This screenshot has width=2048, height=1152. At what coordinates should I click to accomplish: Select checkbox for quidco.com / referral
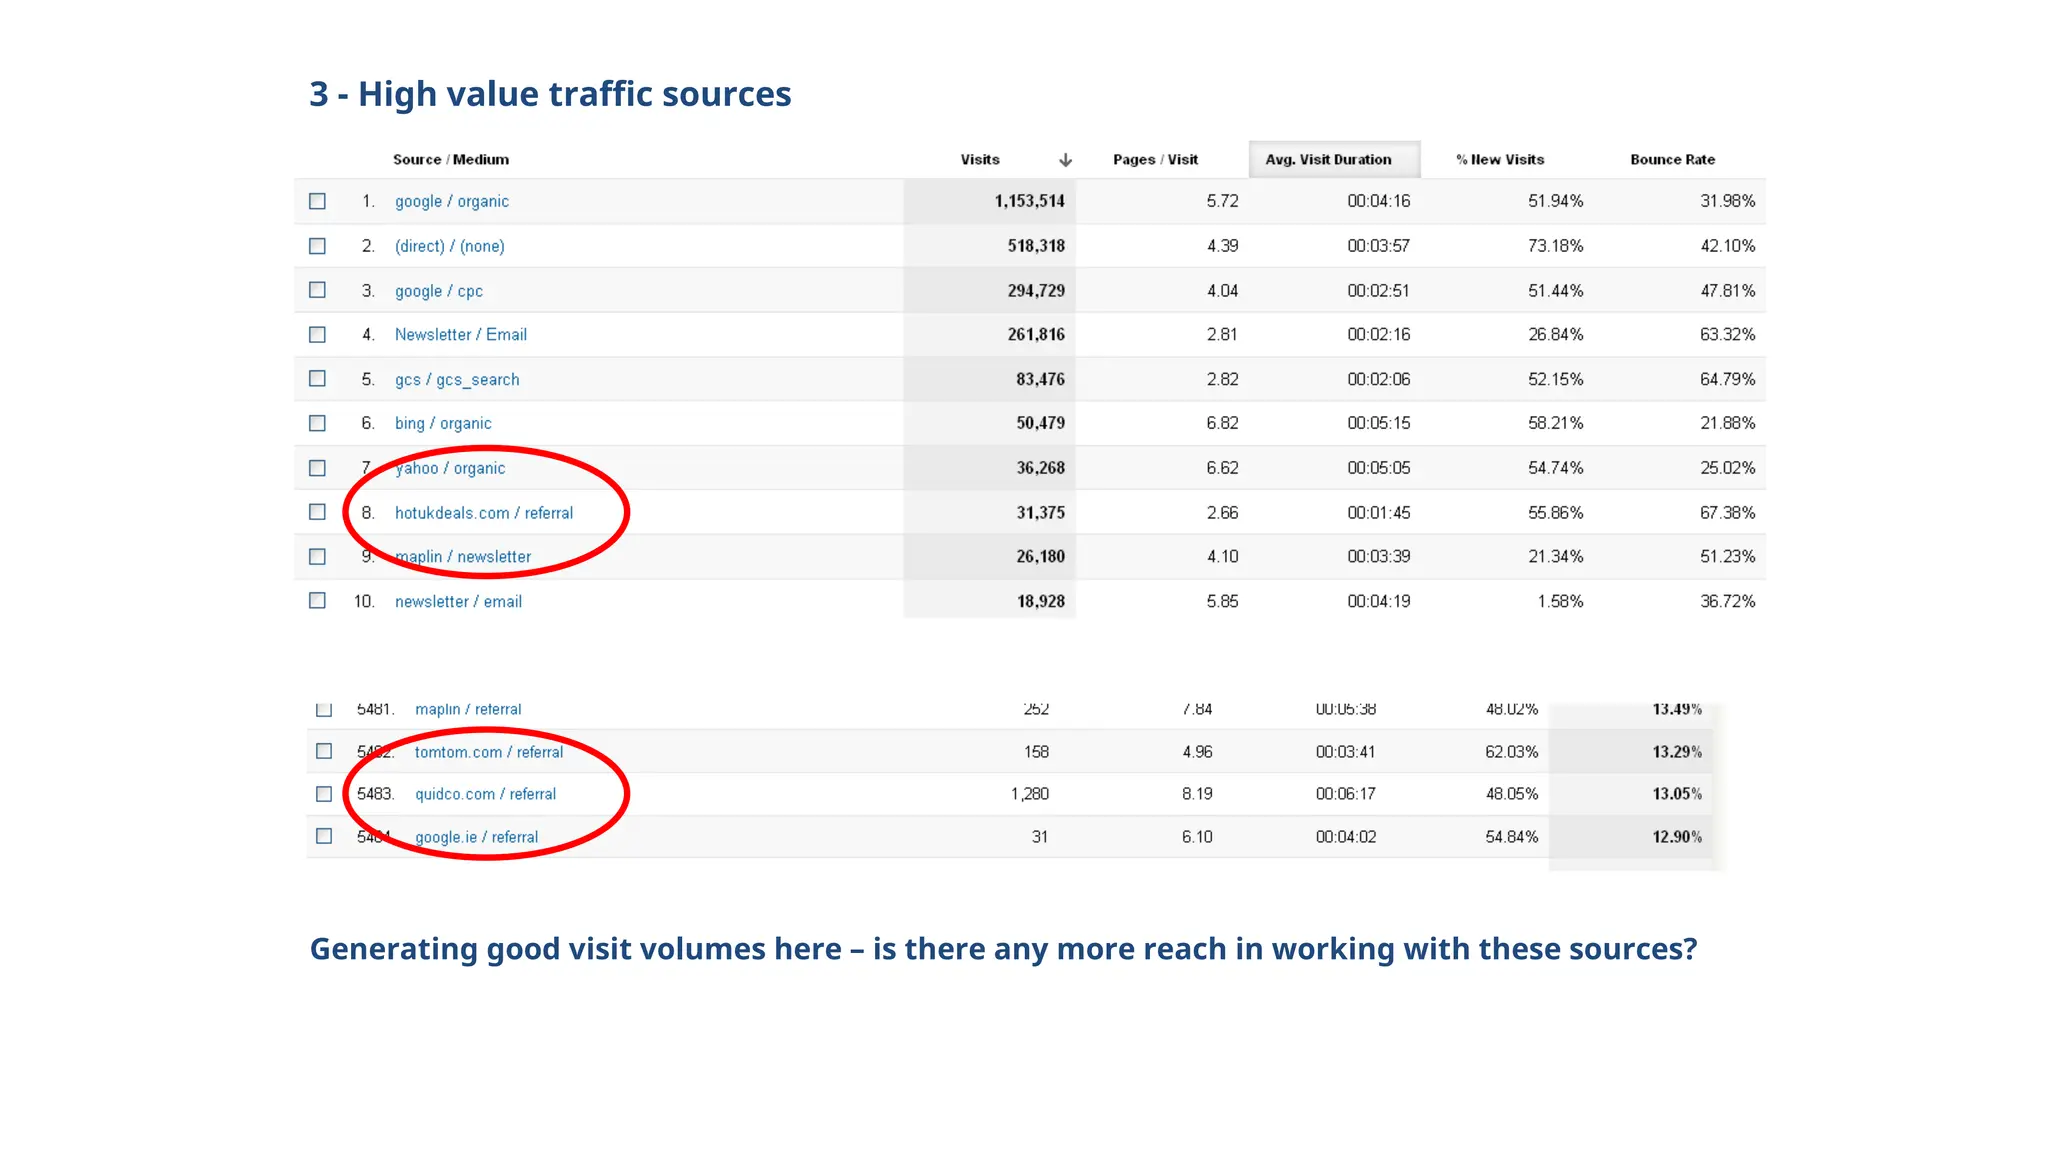(x=324, y=794)
